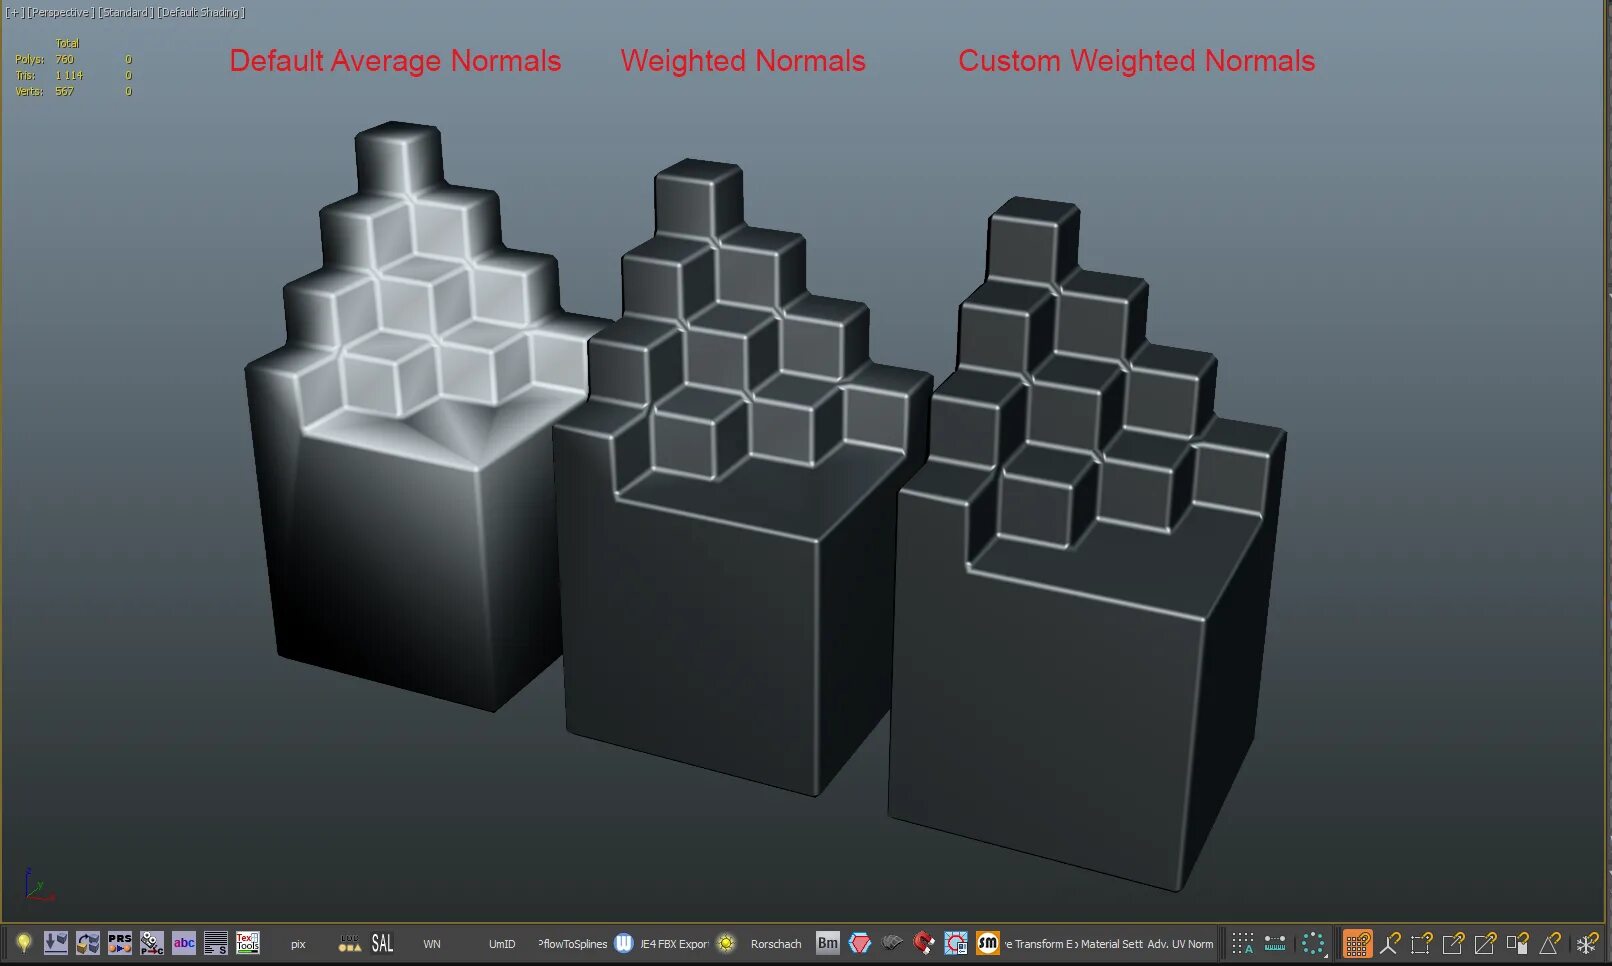Open the abc text script tool
This screenshot has width=1612, height=966.
point(184,943)
